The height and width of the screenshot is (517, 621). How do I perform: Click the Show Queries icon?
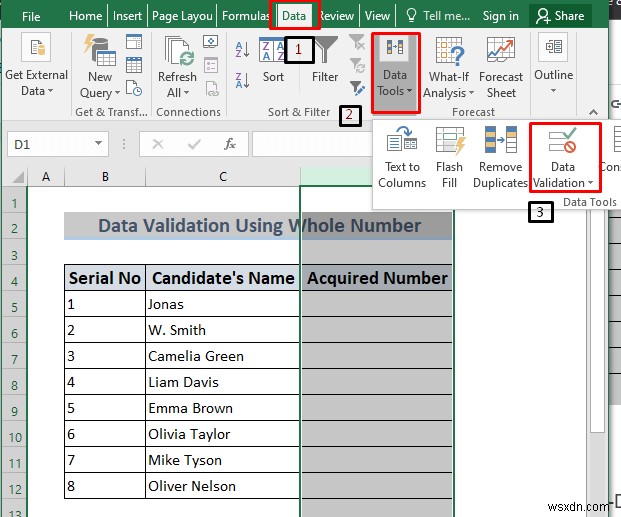point(134,42)
